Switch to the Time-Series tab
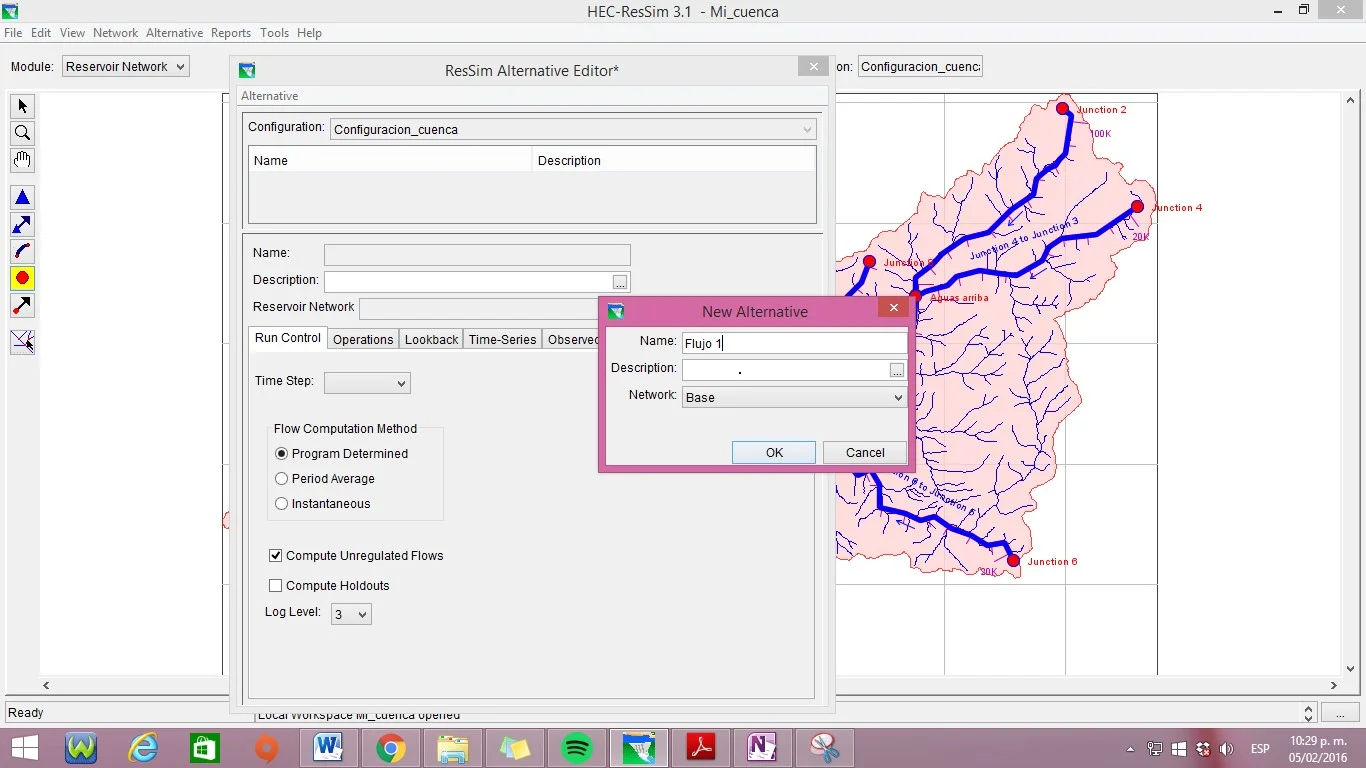This screenshot has width=1366, height=768. coord(502,339)
